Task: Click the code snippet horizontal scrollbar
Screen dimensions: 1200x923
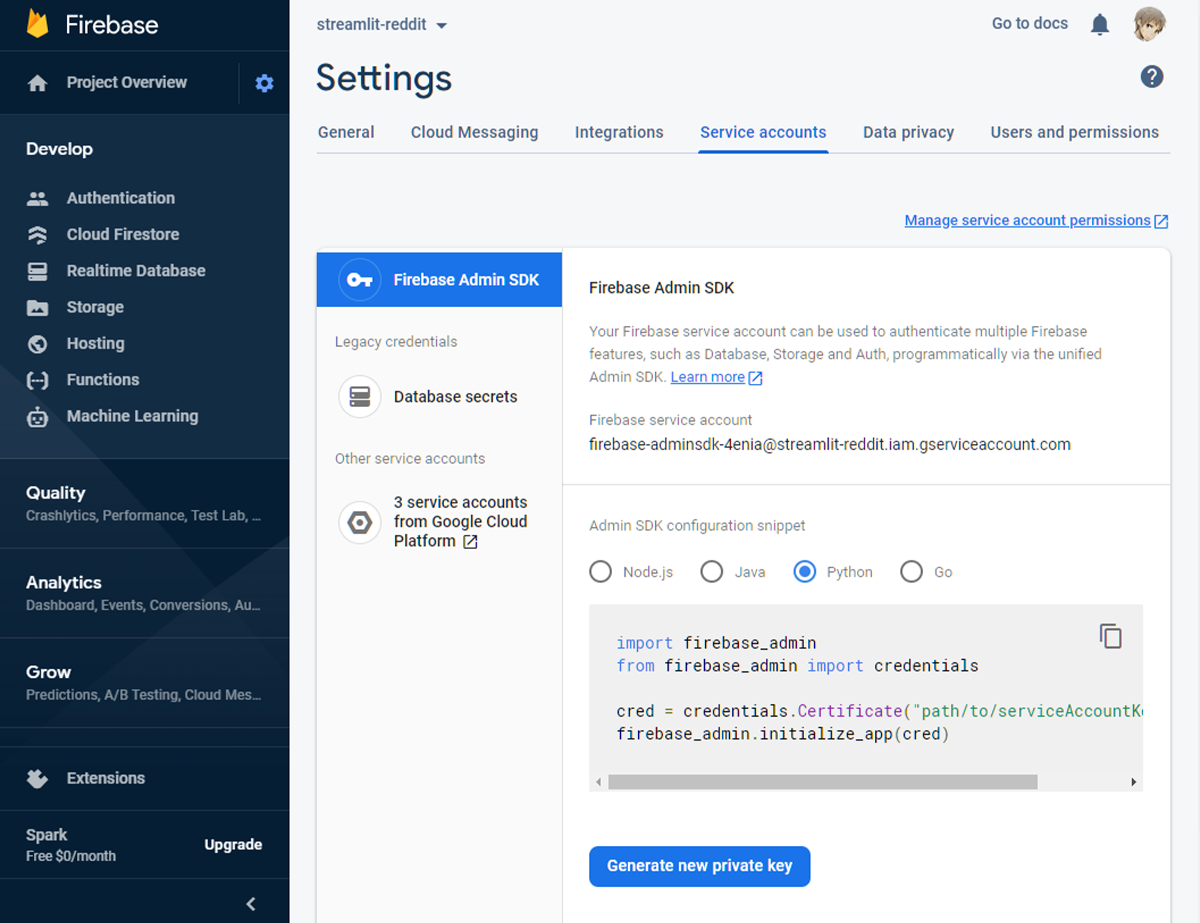Action: (x=822, y=782)
